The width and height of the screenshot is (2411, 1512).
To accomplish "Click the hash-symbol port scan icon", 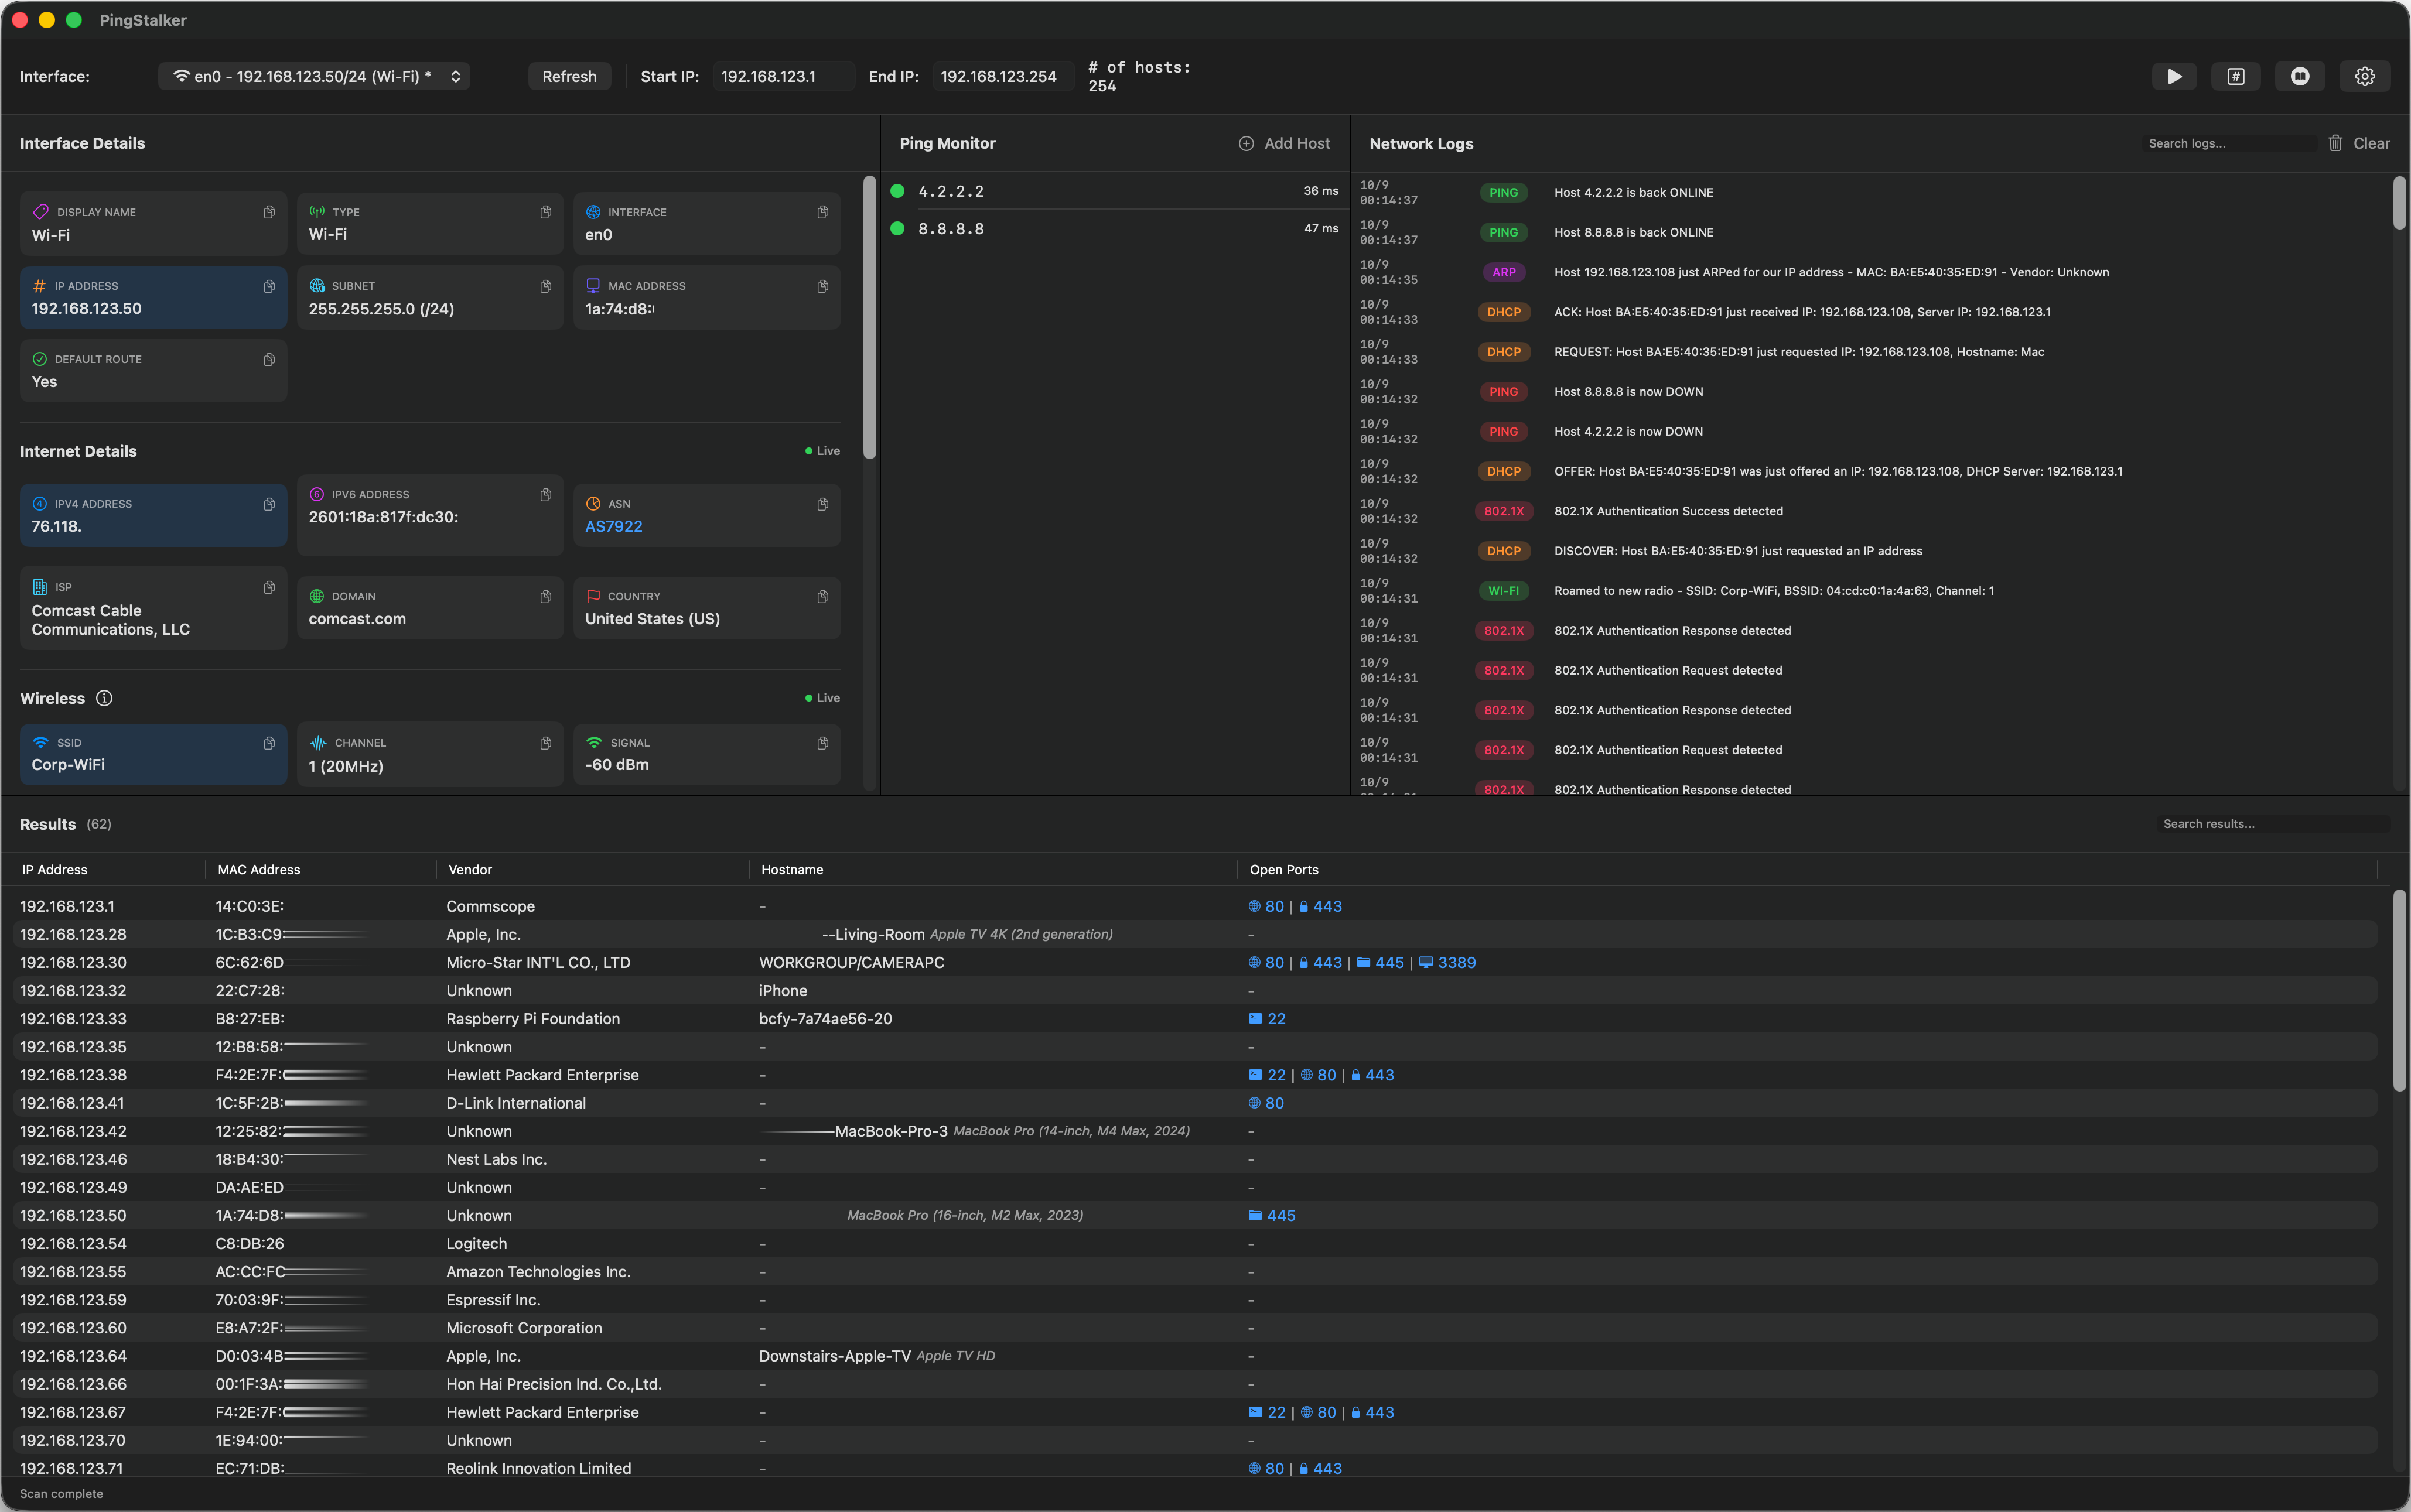I will click(x=2236, y=76).
